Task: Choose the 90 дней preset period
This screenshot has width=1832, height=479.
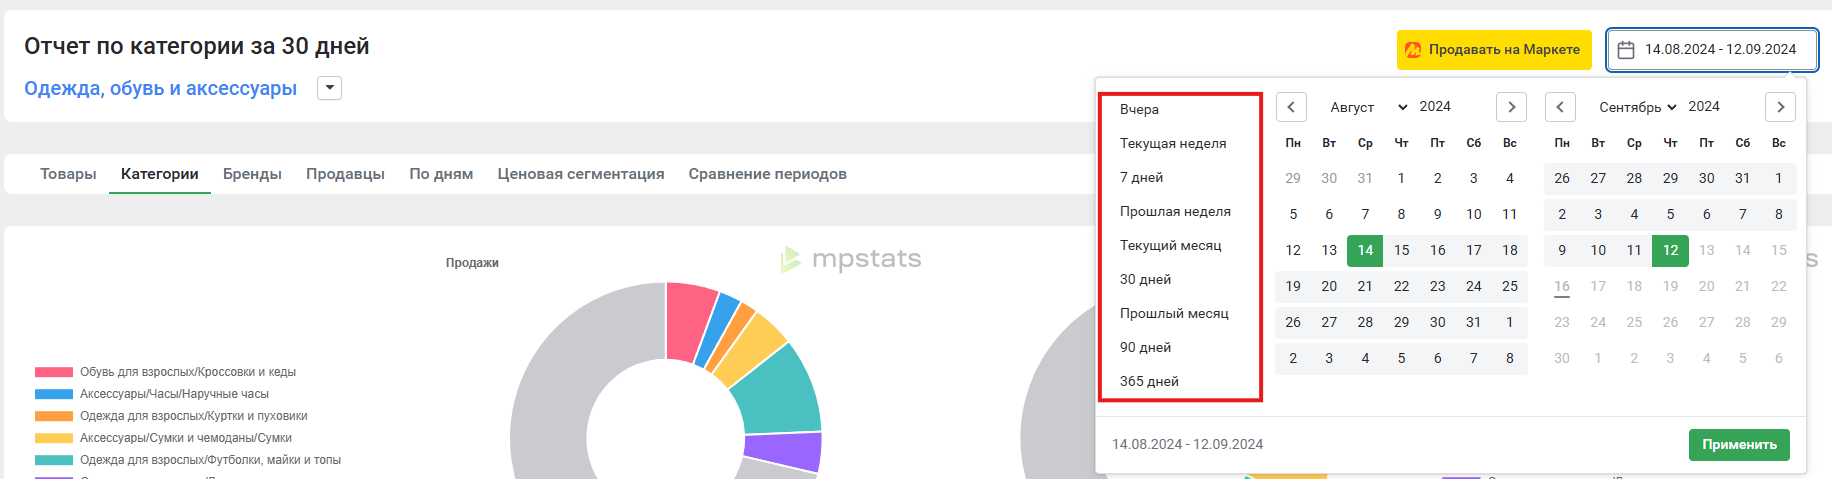Action: [x=1145, y=347]
